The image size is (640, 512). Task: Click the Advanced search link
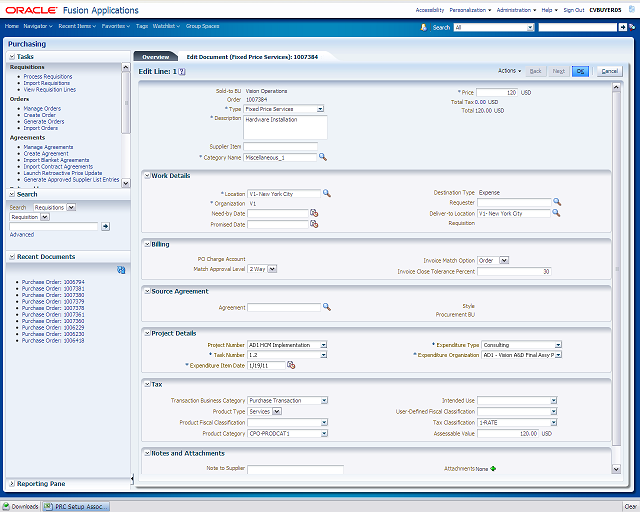point(22,234)
